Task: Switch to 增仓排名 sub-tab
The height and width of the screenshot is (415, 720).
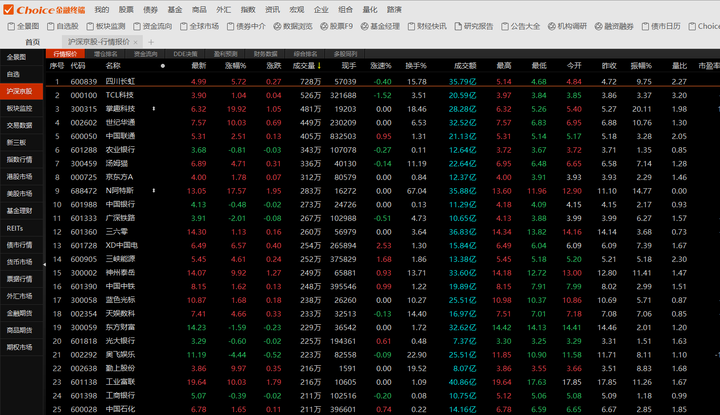Action: tap(106, 54)
